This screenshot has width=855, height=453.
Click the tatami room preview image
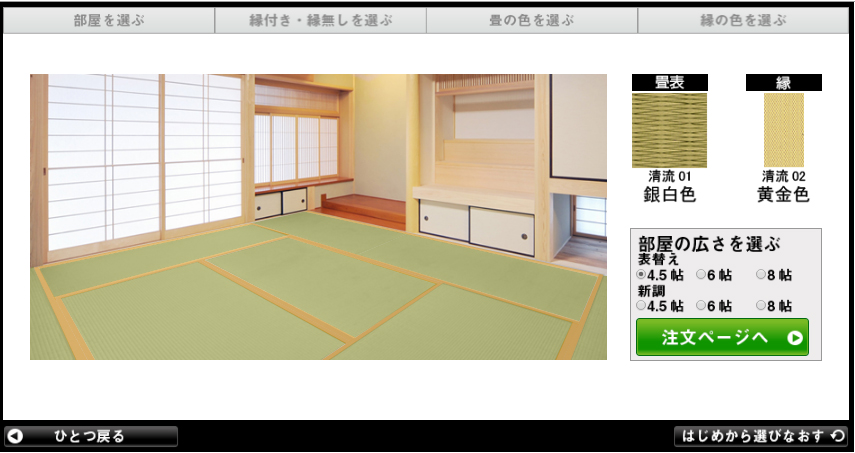click(318, 217)
